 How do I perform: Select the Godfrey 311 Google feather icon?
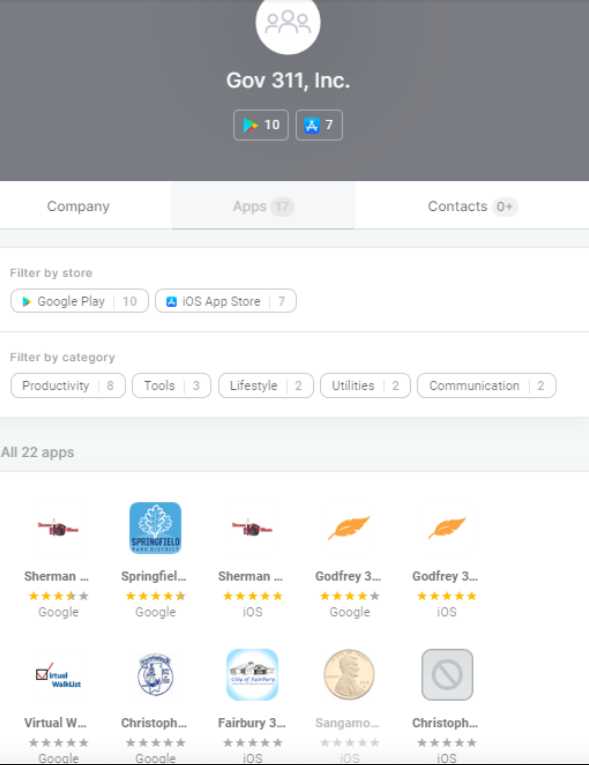pos(349,528)
